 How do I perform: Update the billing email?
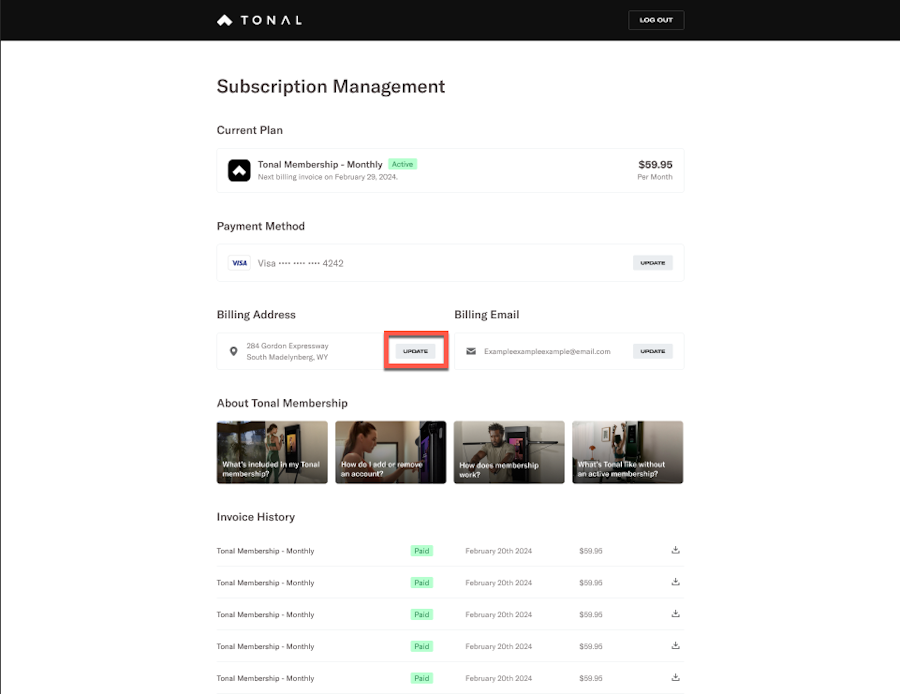point(653,351)
